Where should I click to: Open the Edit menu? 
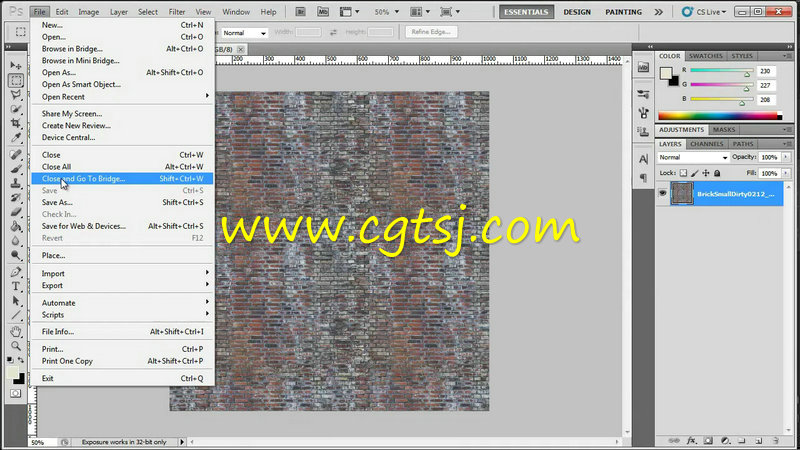tap(62, 12)
